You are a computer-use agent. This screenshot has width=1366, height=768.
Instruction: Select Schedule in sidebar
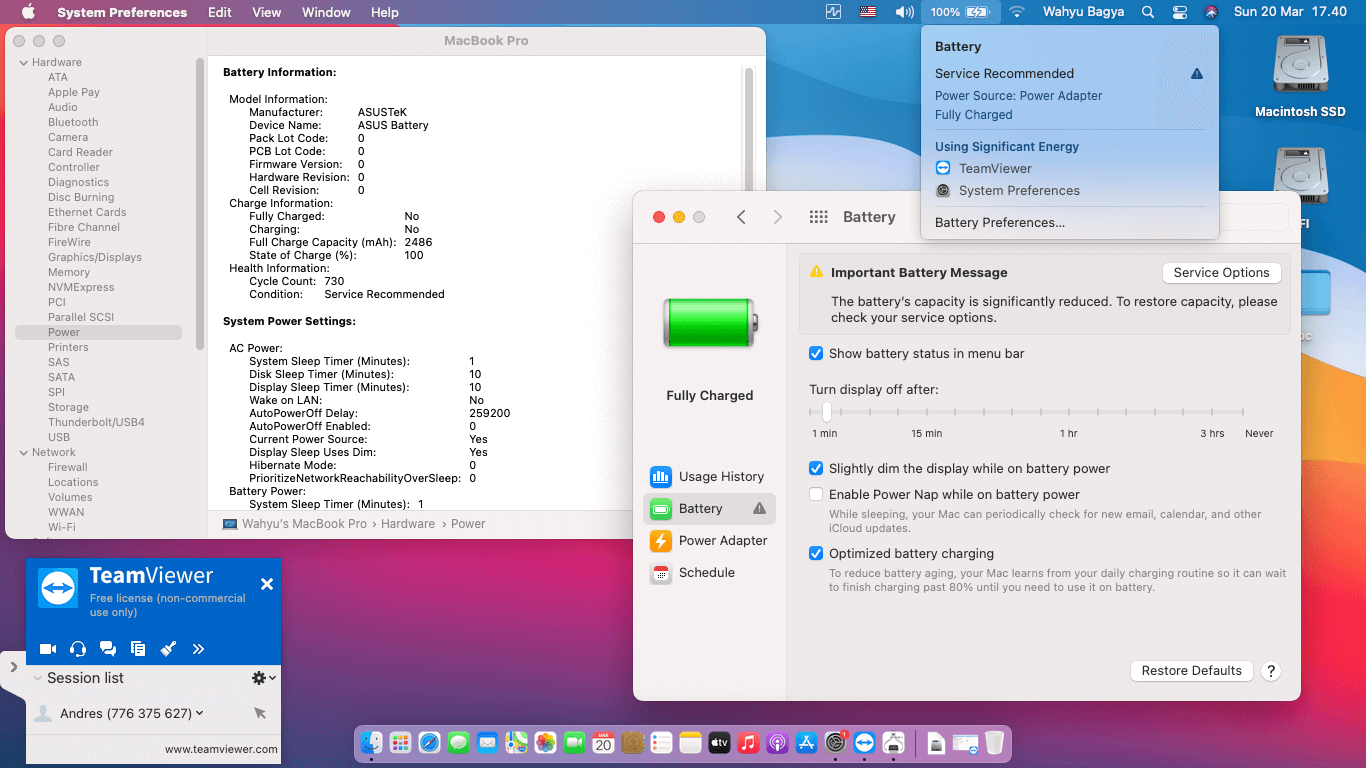click(710, 573)
